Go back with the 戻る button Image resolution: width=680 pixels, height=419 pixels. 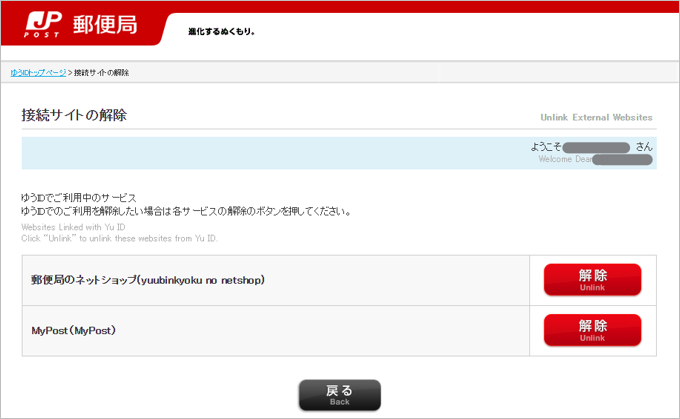pyautogui.click(x=339, y=395)
